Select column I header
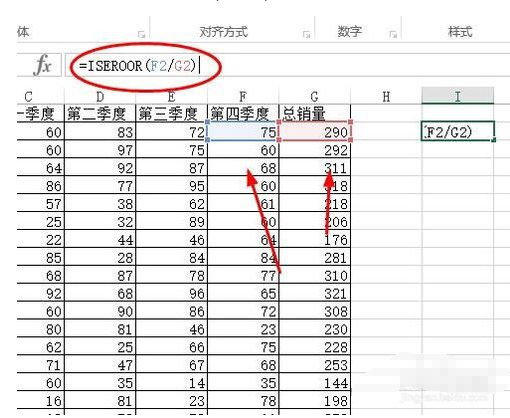Viewport: 510px width, 418px height. (458, 96)
